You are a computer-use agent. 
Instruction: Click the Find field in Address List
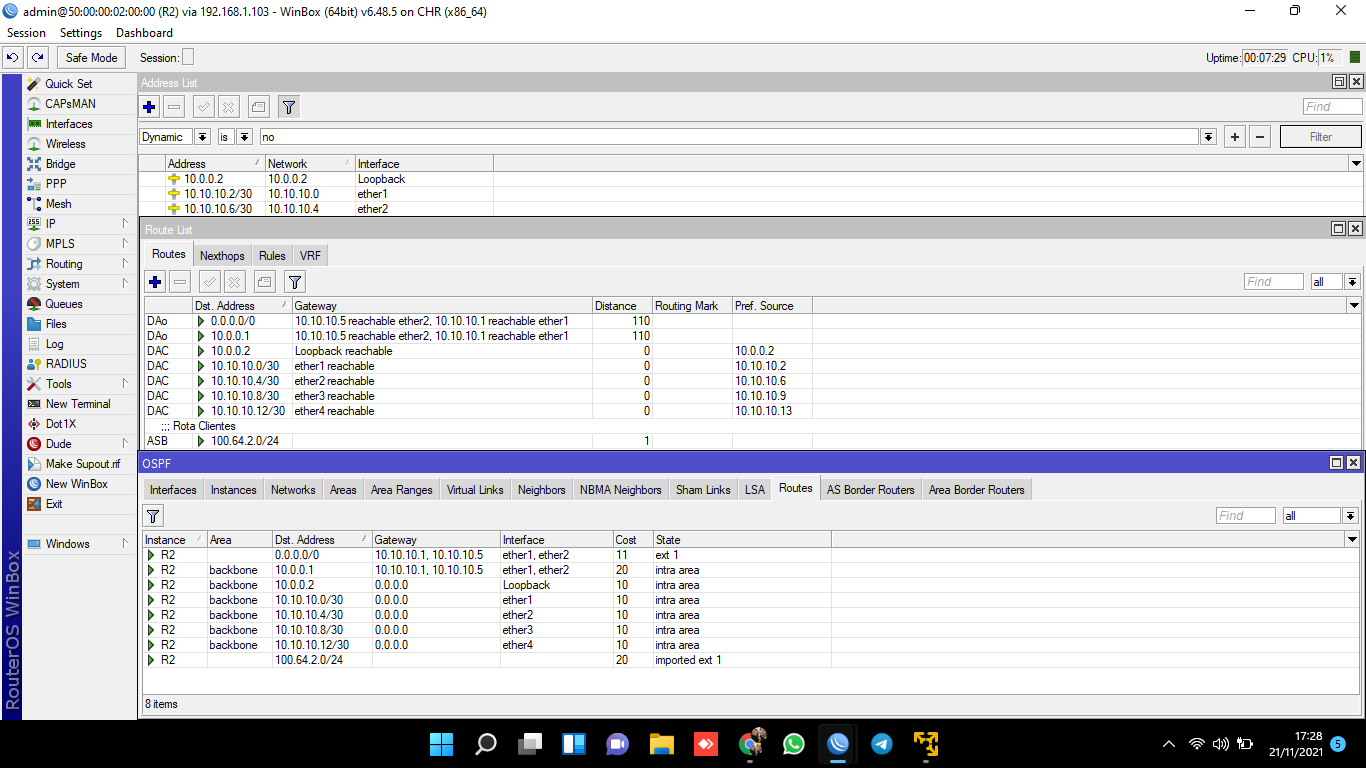click(1333, 107)
